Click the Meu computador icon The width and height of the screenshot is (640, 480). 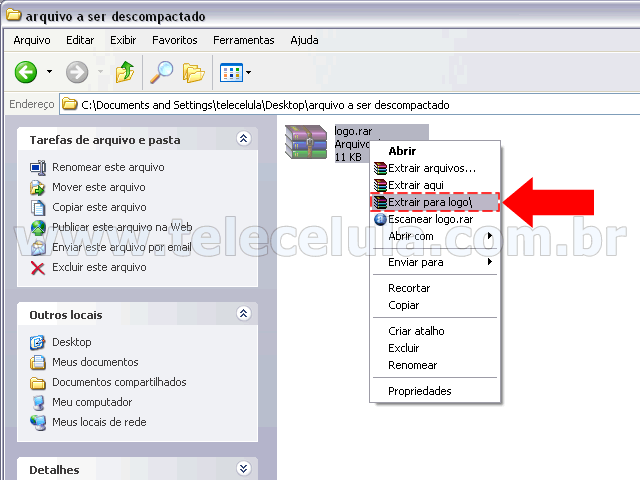click(38, 402)
